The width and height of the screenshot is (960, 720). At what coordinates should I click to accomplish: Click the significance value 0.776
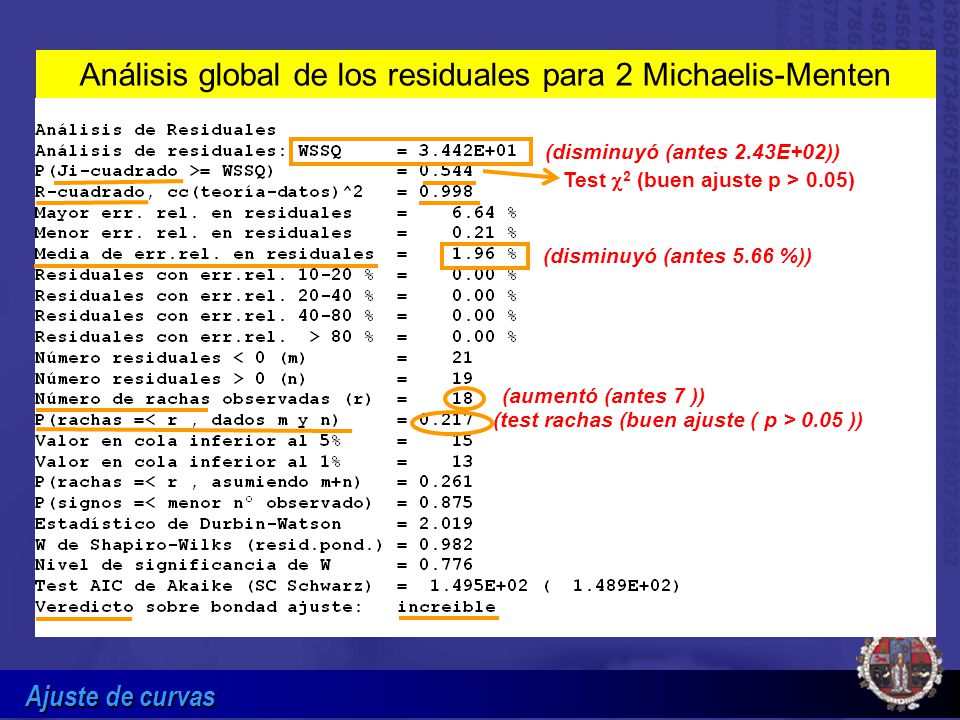[446, 564]
